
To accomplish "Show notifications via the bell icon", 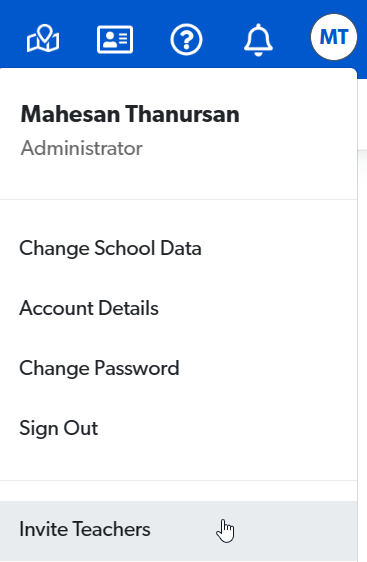I will coord(258,40).
